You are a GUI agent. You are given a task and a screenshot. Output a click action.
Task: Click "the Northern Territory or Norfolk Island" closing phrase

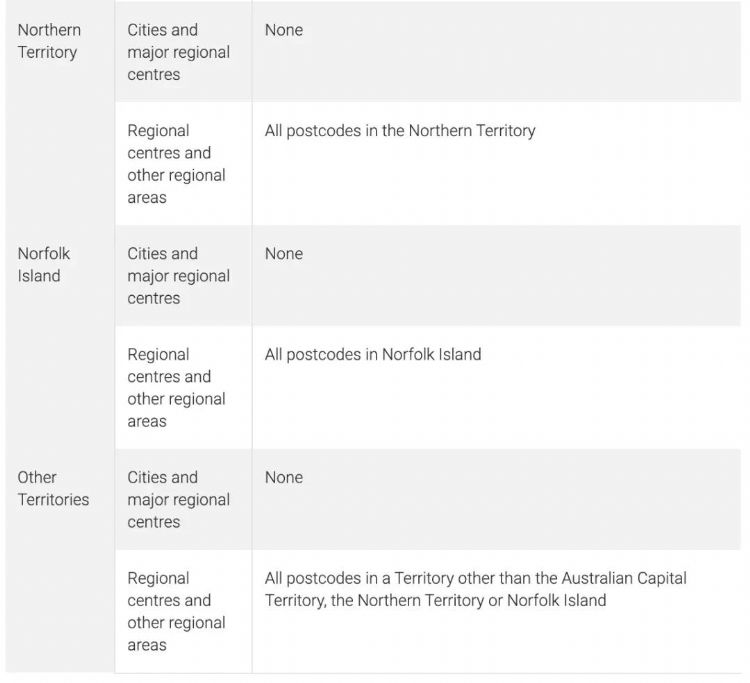470,600
